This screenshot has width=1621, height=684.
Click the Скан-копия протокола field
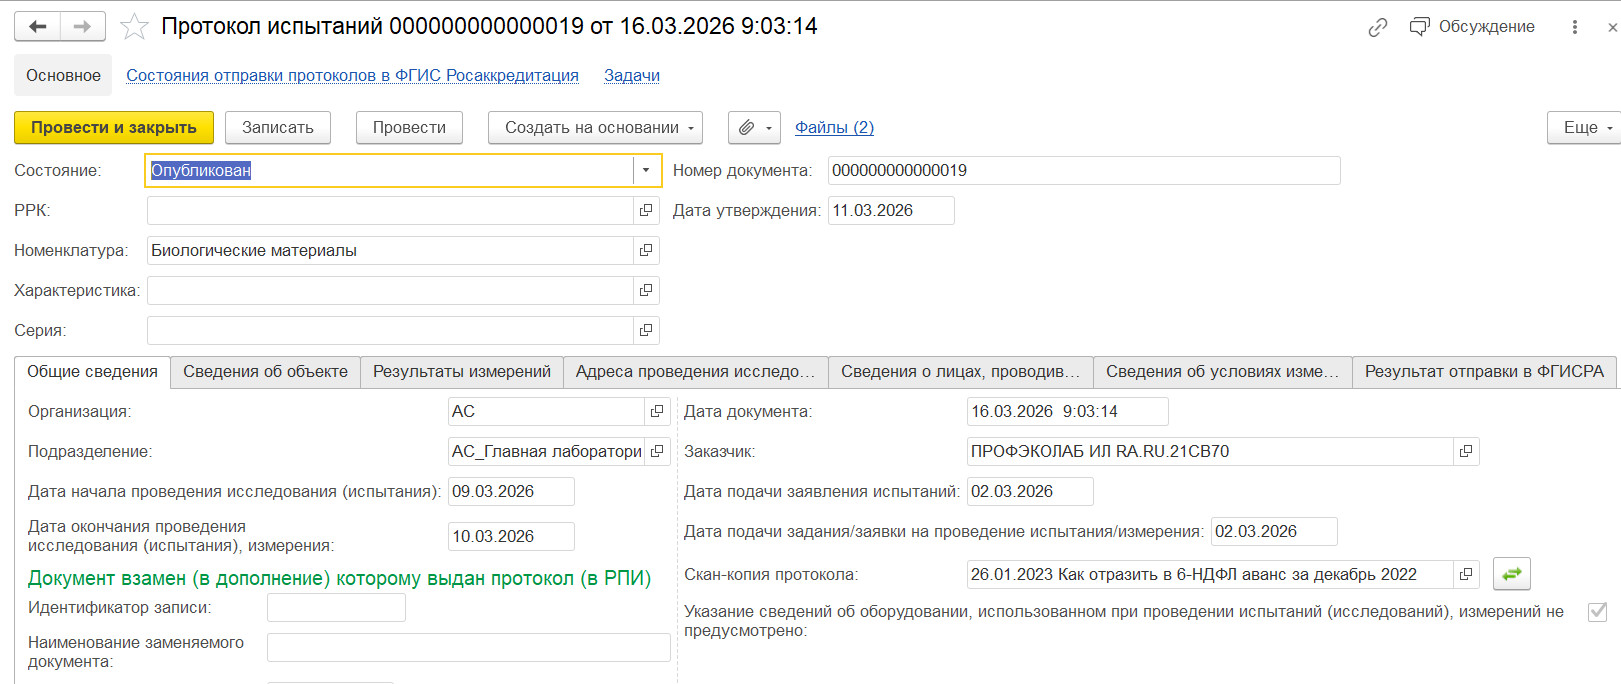click(x=1210, y=575)
